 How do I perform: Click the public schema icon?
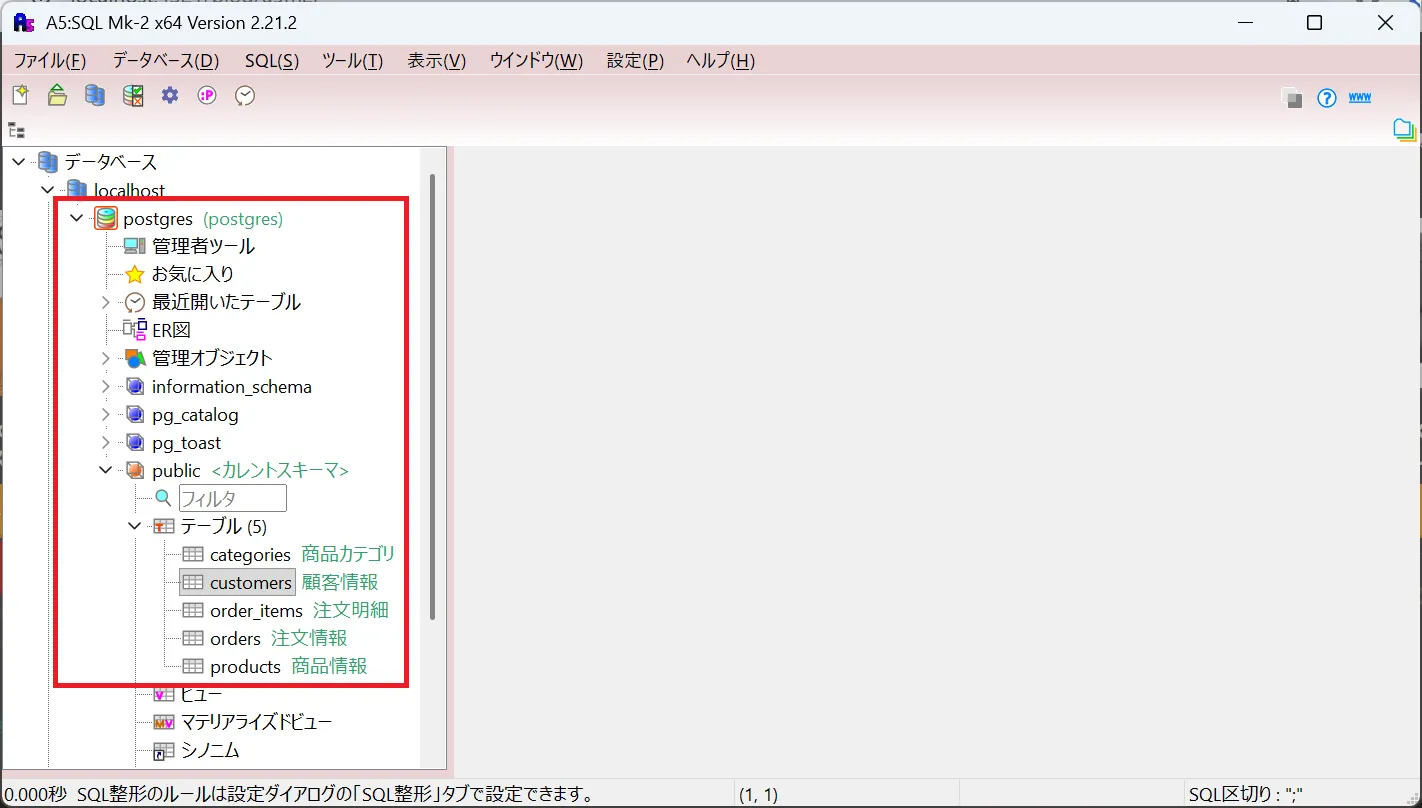pyautogui.click(x=135, y=470)
